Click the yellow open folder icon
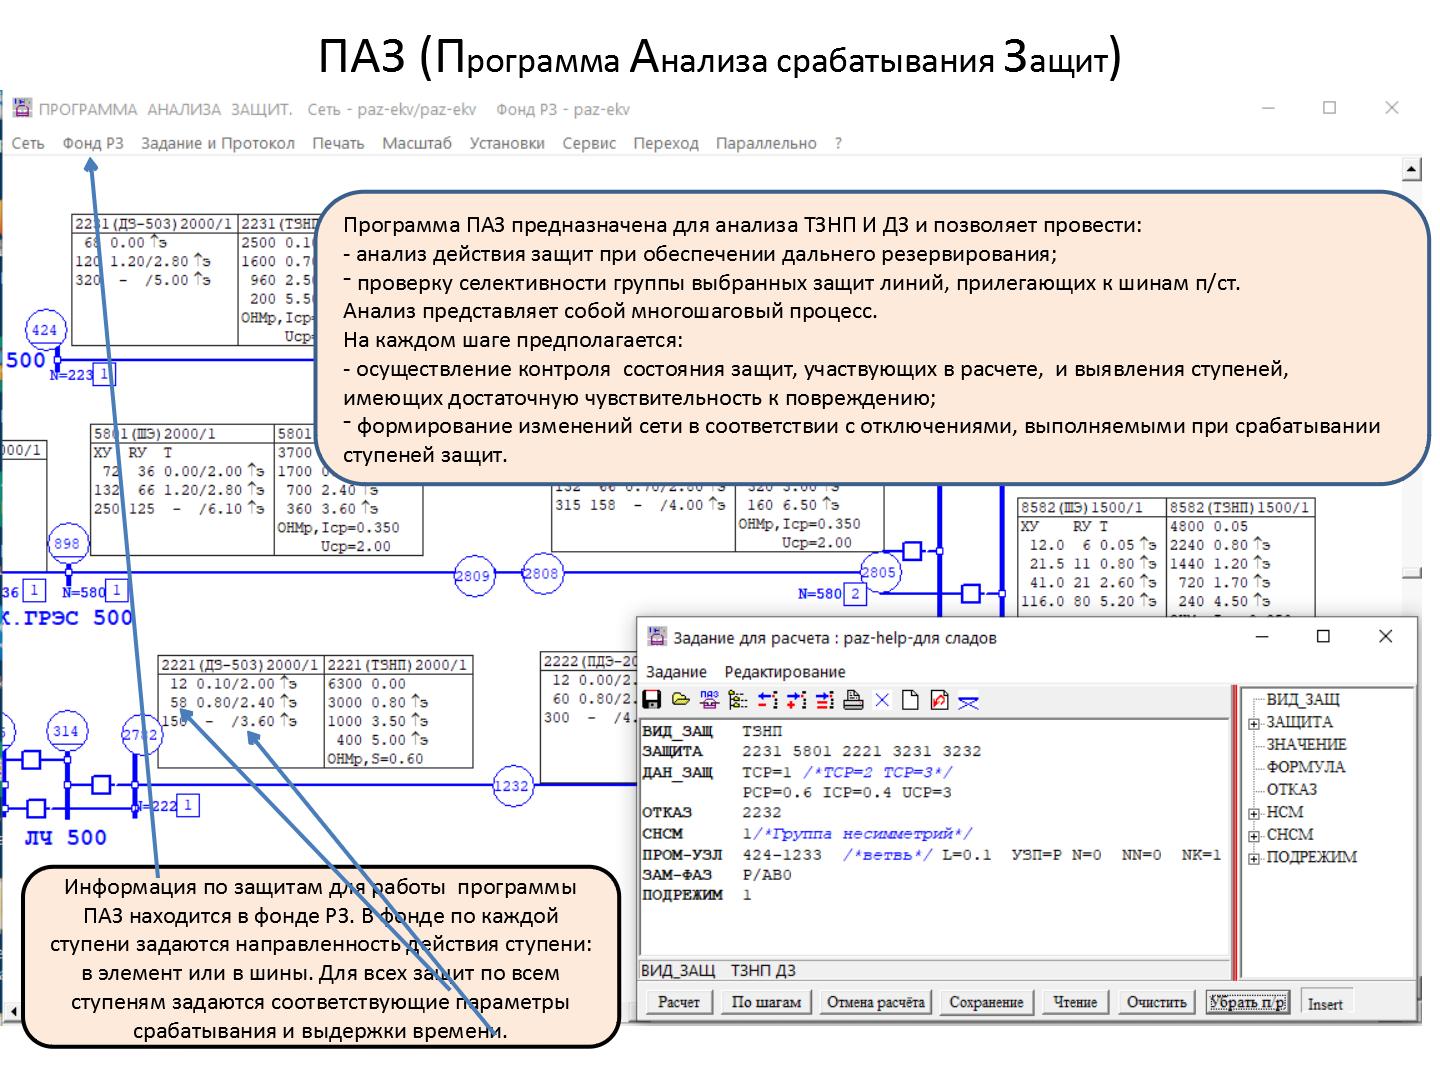Image resolution: width=1440 pixels, height=1080 pixels. tap(681, 700)
